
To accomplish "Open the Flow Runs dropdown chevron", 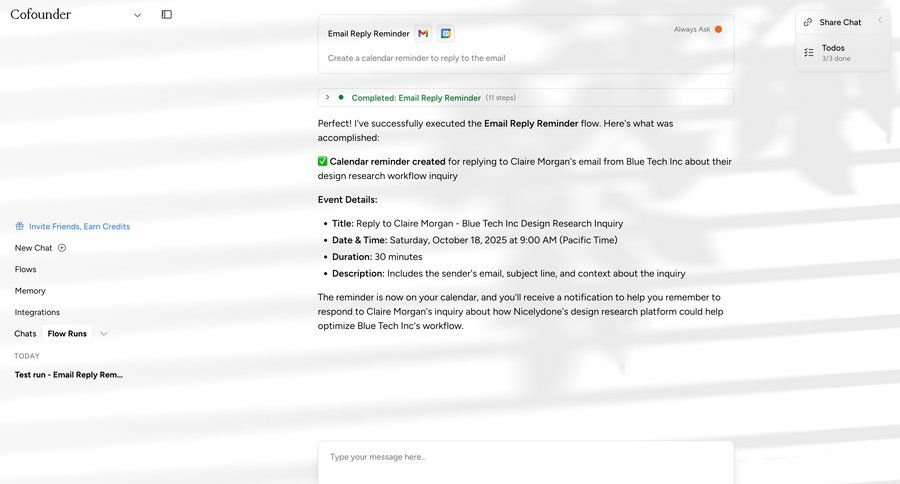I will click(103, 334).
